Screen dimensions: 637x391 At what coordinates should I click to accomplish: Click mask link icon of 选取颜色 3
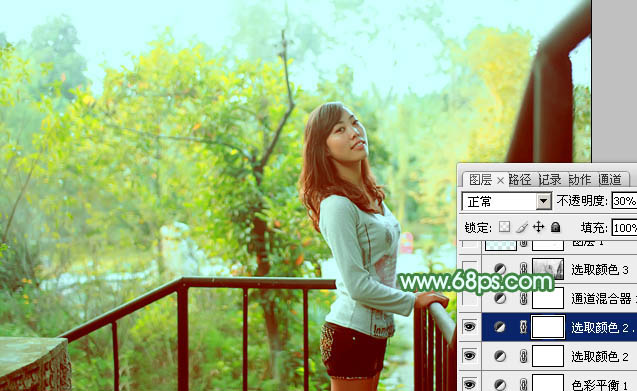[524, 269]
